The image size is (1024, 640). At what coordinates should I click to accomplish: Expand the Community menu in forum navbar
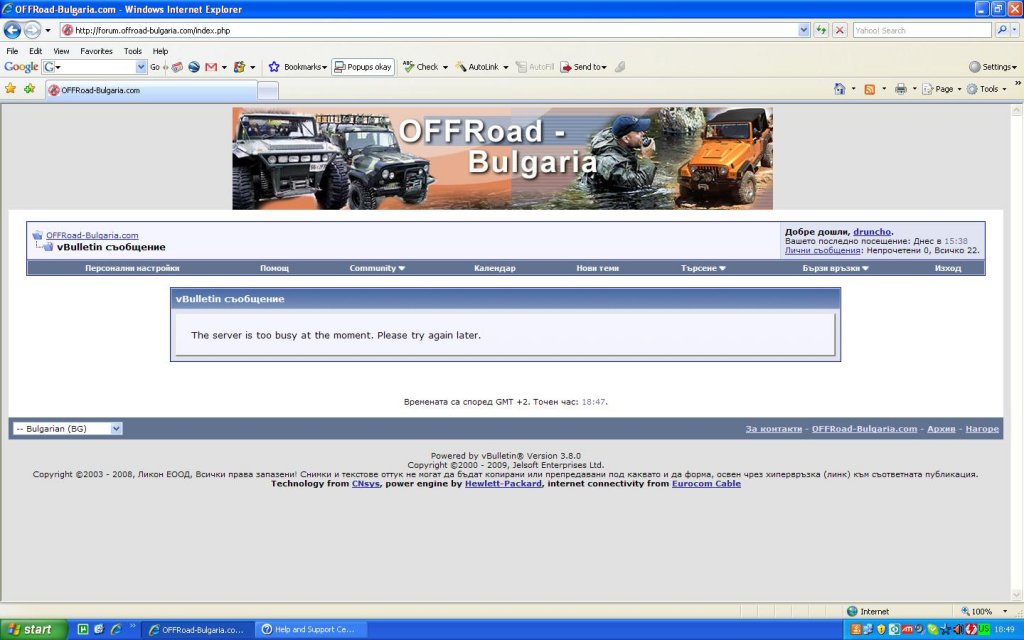[377, 268]
